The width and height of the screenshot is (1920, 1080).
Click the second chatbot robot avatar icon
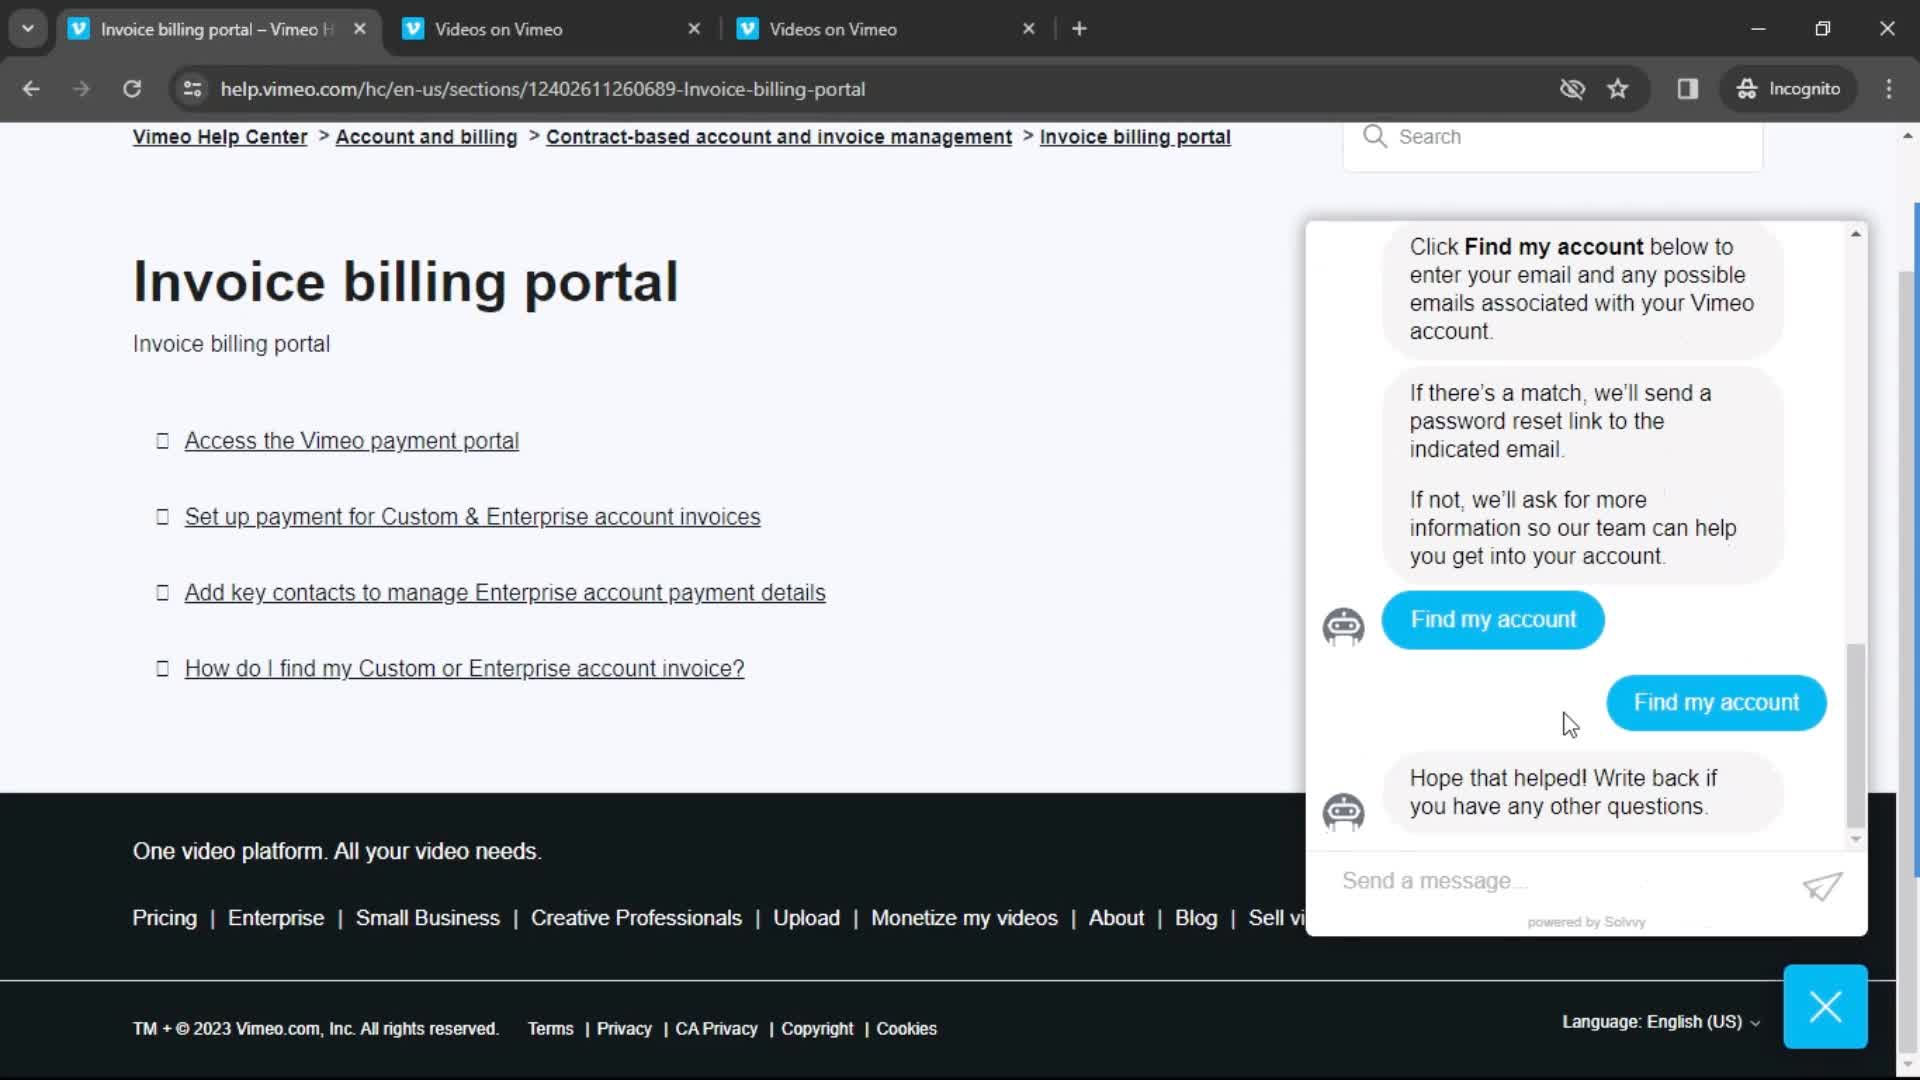(x=1342, y=808)
